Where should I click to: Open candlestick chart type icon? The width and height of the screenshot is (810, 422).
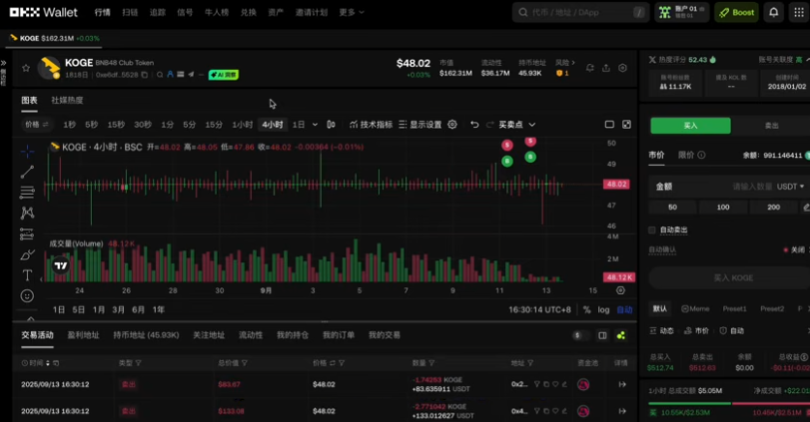coord(331,124)
